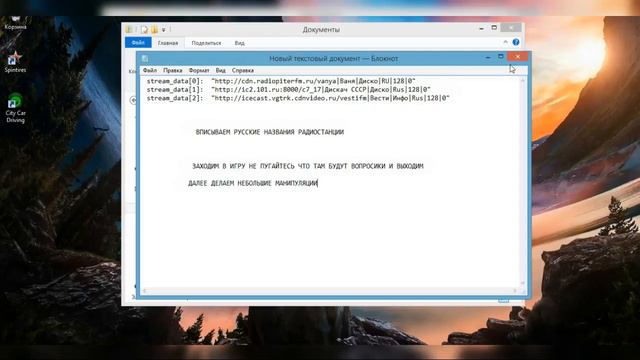This screenshot has height=360, width=640.
Task: Click the Properties quick-access icon in Документы window
Action: click(144, 29)
